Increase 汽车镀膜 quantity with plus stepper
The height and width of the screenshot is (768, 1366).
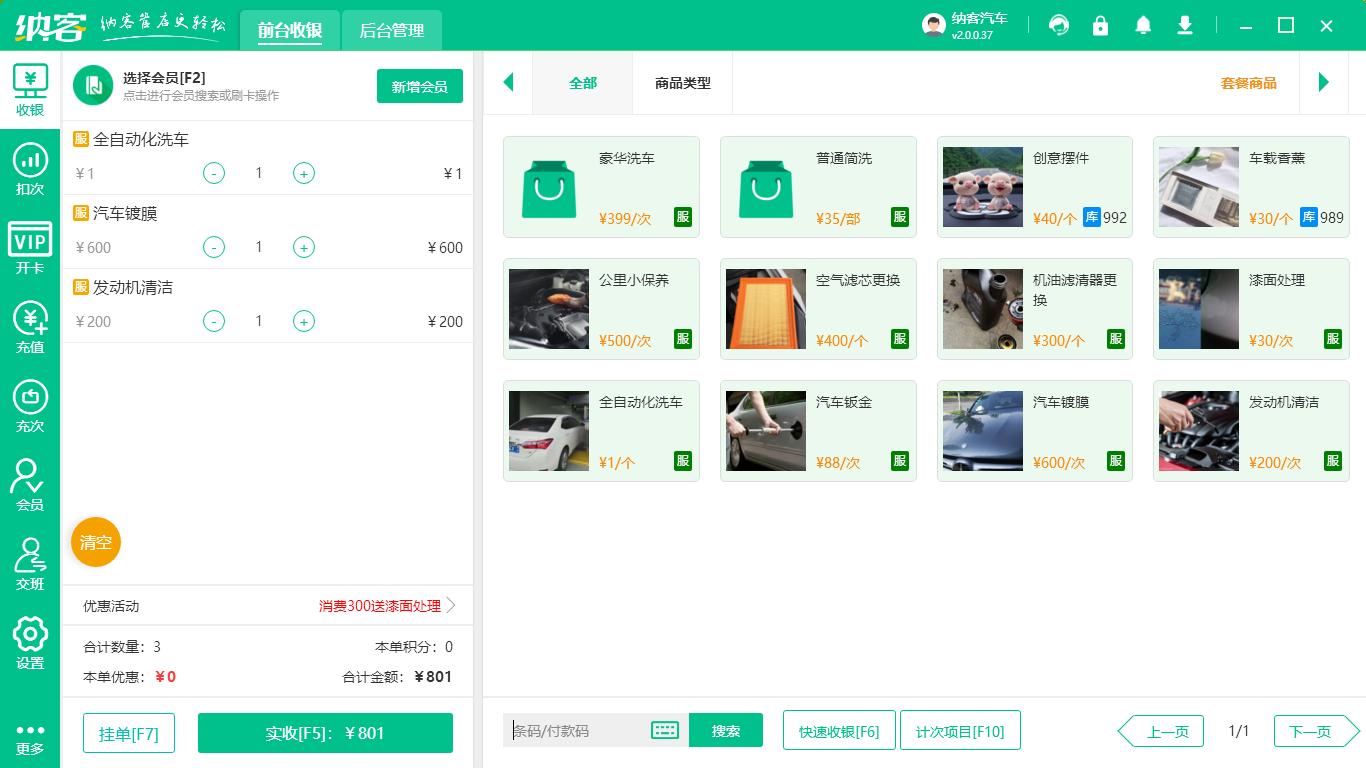(303, 247)
